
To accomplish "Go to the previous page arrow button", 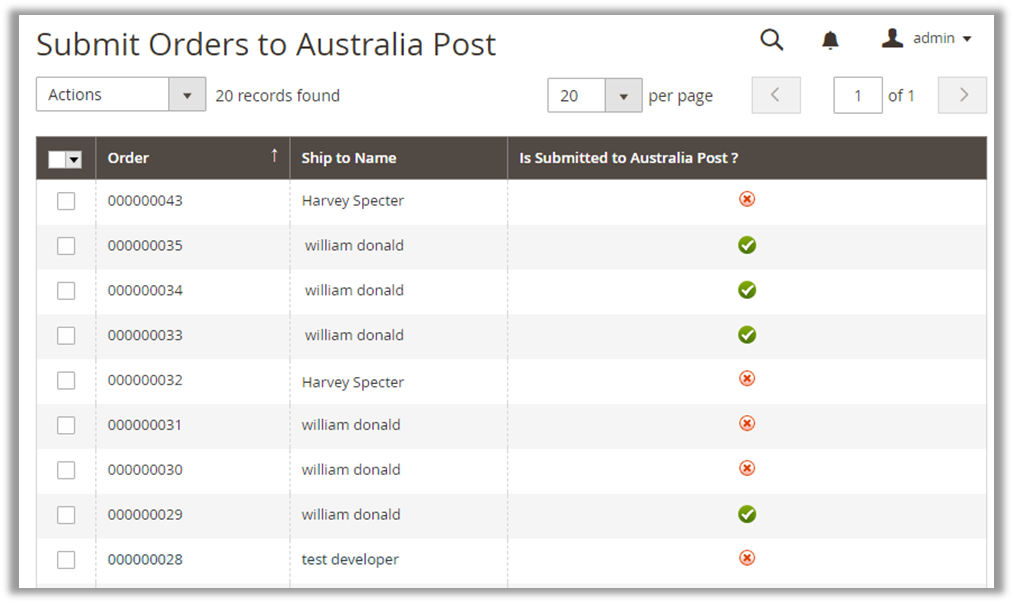I will [776, 95].
